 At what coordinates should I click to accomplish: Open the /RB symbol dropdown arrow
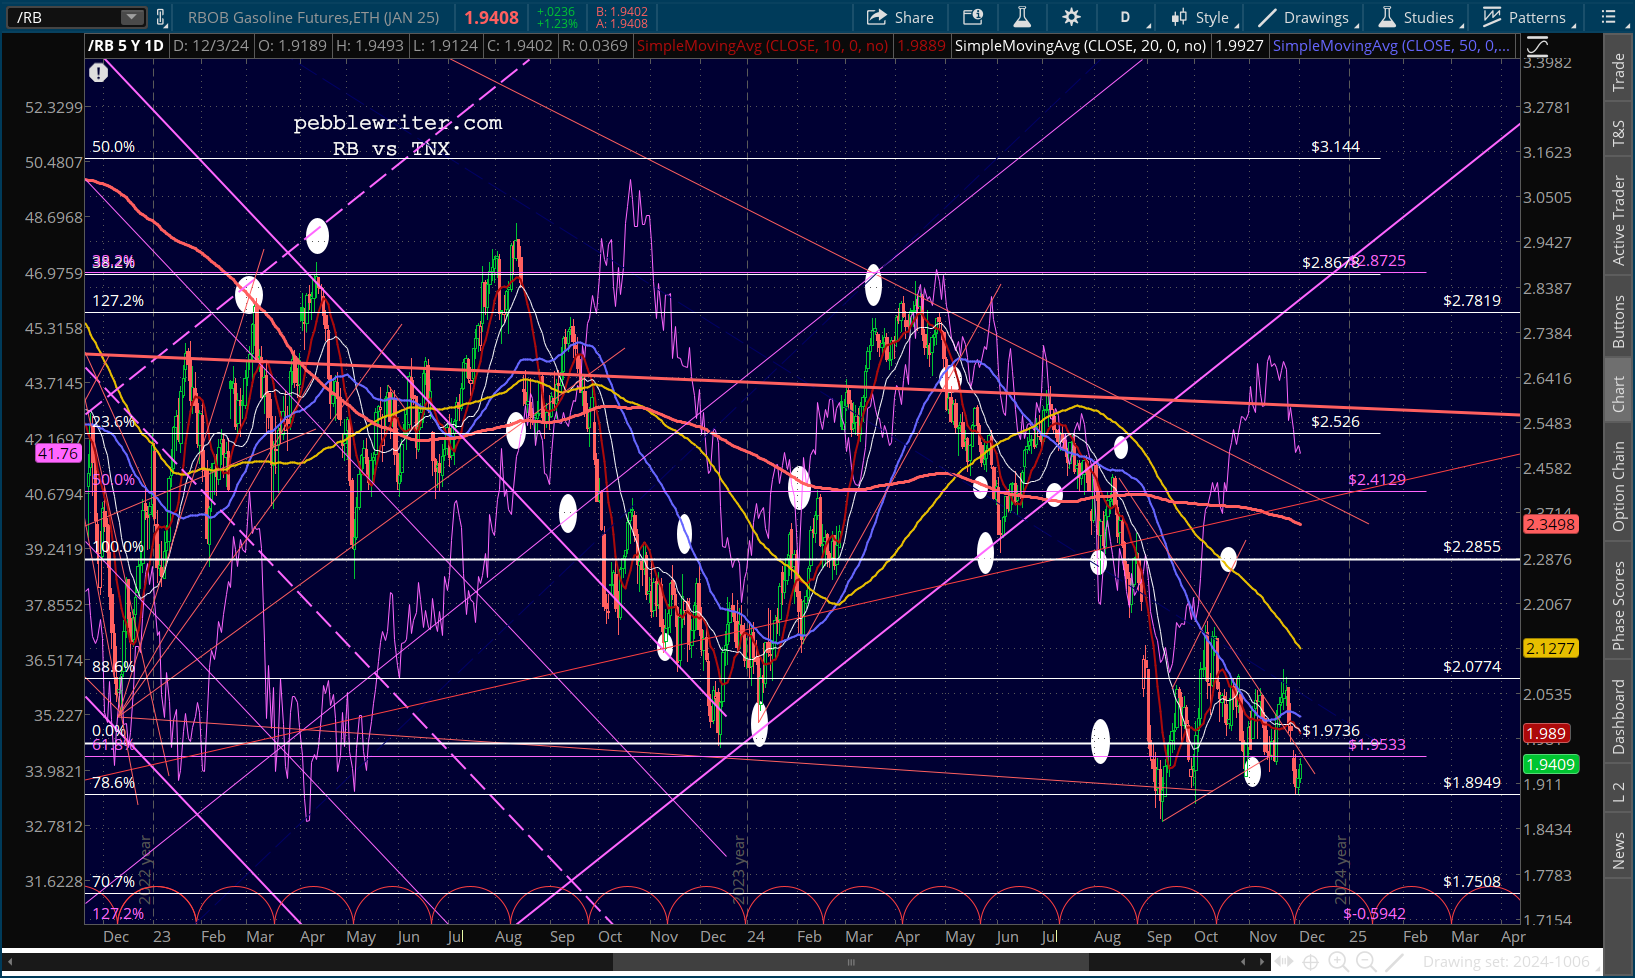tap(132, 17)
